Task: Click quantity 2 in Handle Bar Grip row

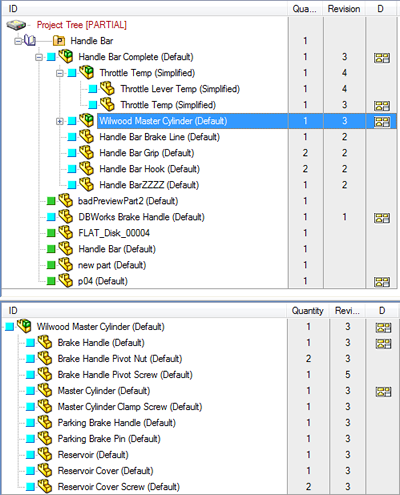Action: [305, 153]
